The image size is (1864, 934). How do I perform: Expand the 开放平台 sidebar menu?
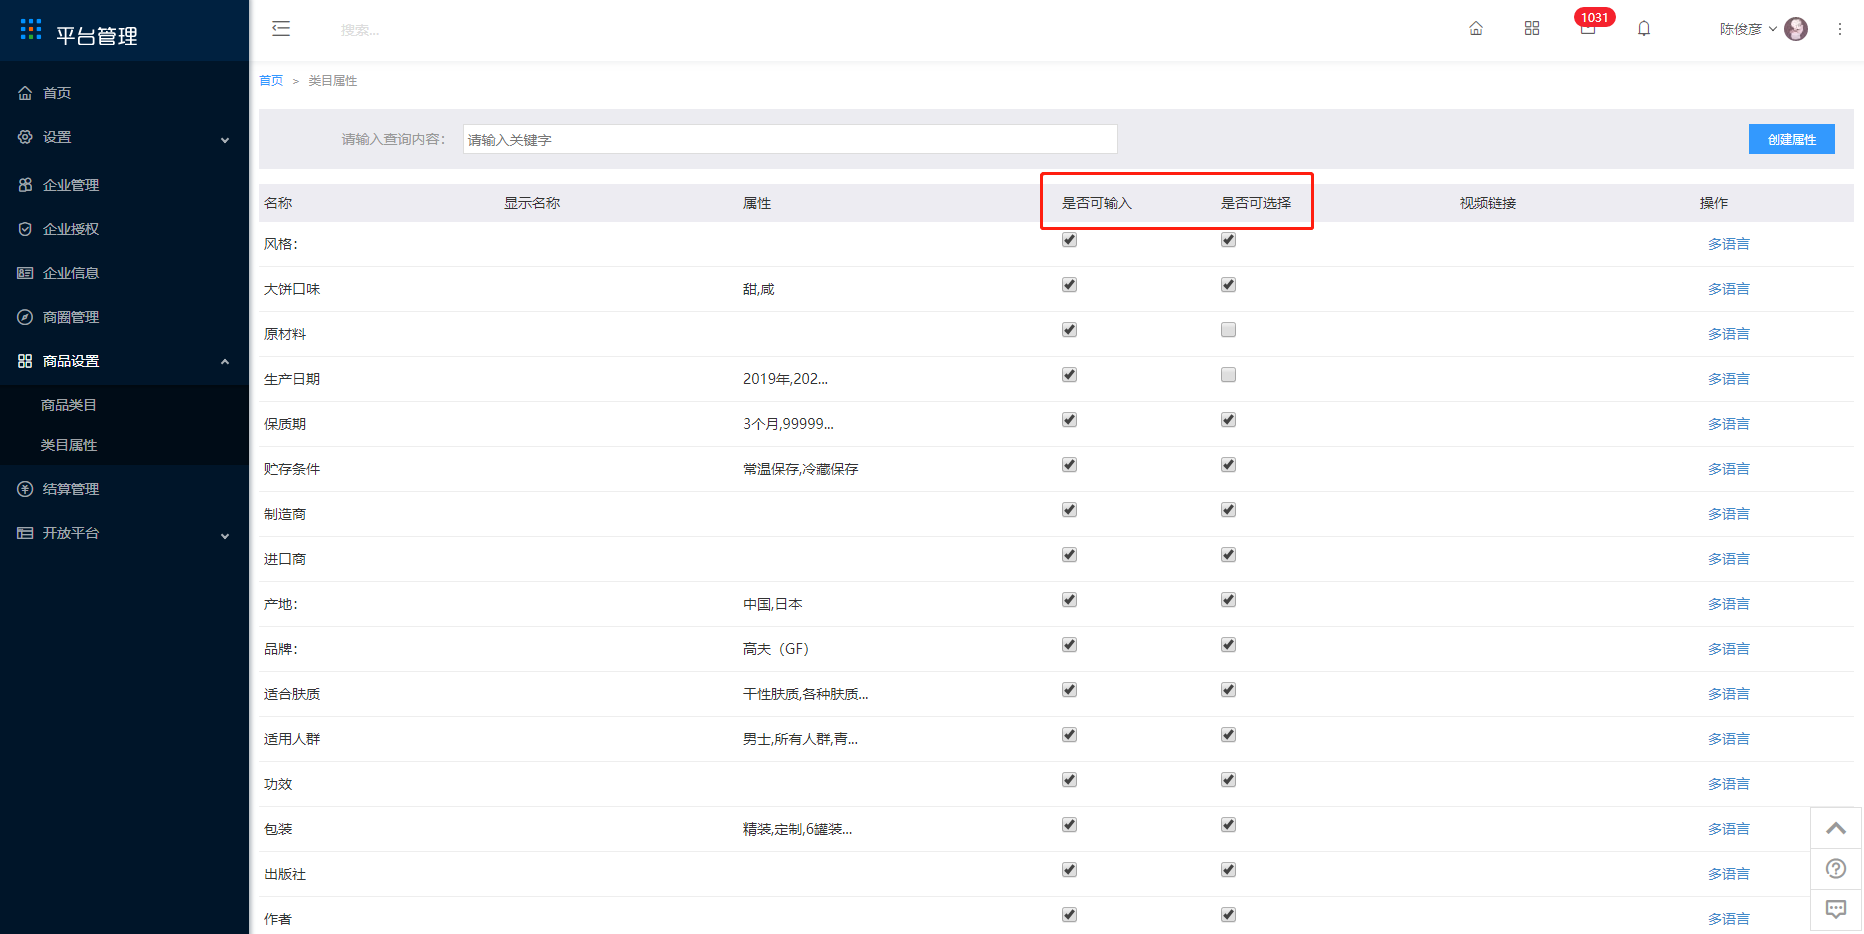click(124, 533)
